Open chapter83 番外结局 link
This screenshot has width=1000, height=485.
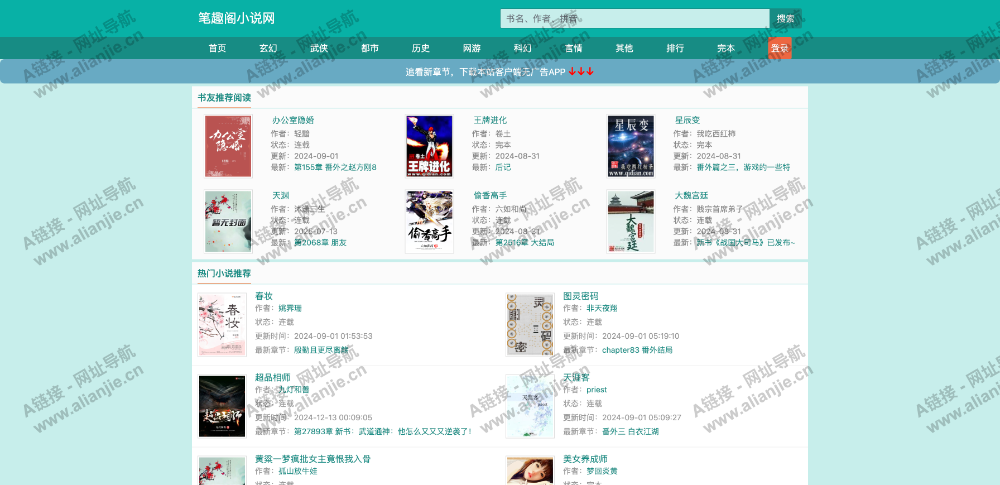pos(637,350)
